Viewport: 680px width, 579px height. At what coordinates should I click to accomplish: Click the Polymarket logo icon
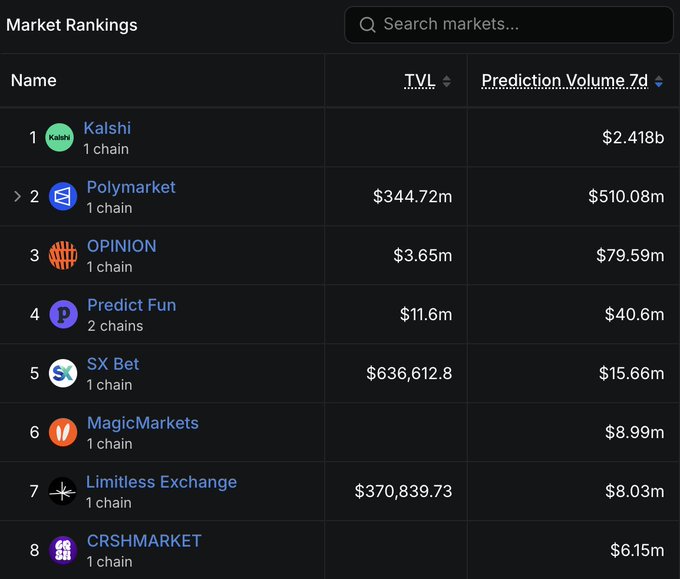click(x=63, y=196)
